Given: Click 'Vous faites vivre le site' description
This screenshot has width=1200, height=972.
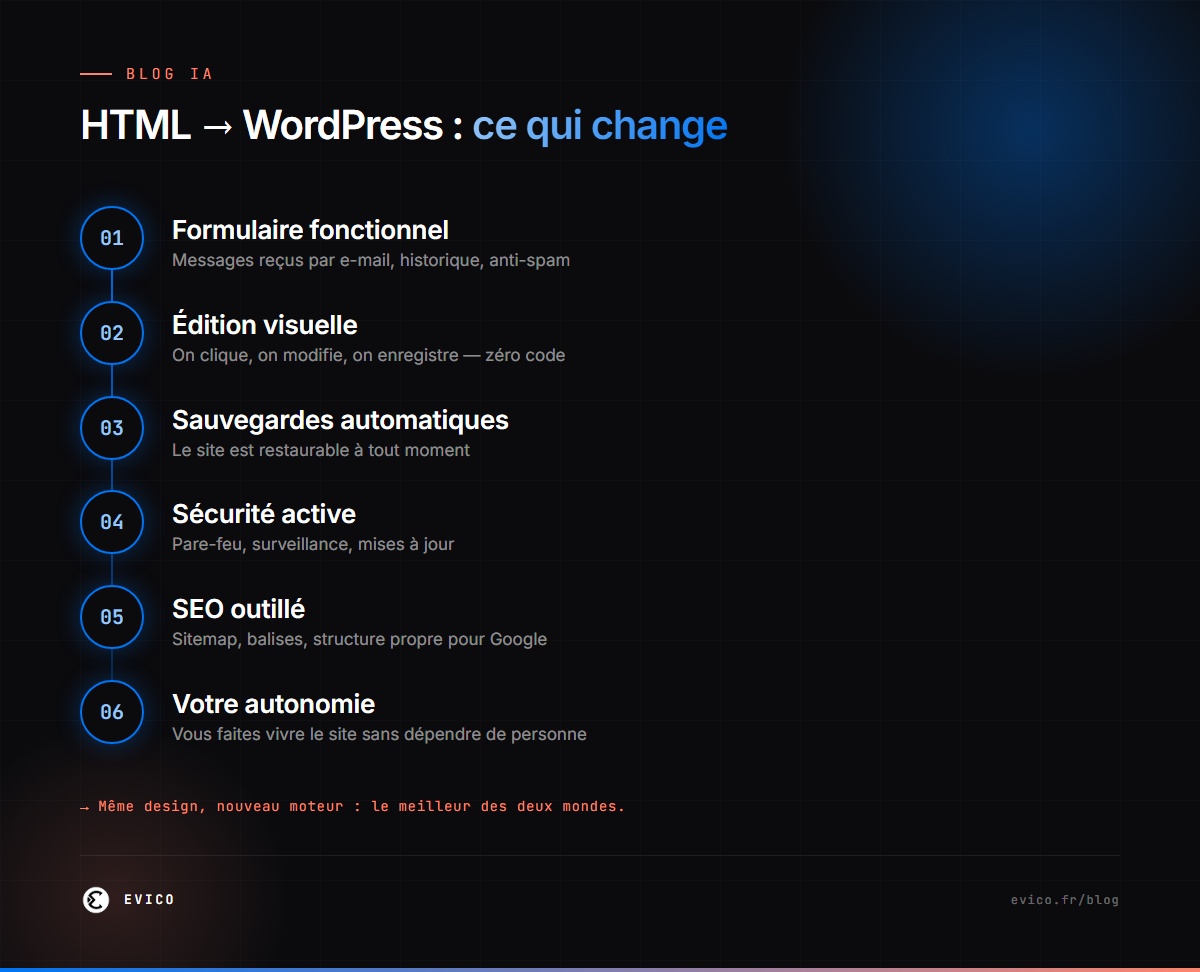Looking at the screenshot, I should [379, 734].
